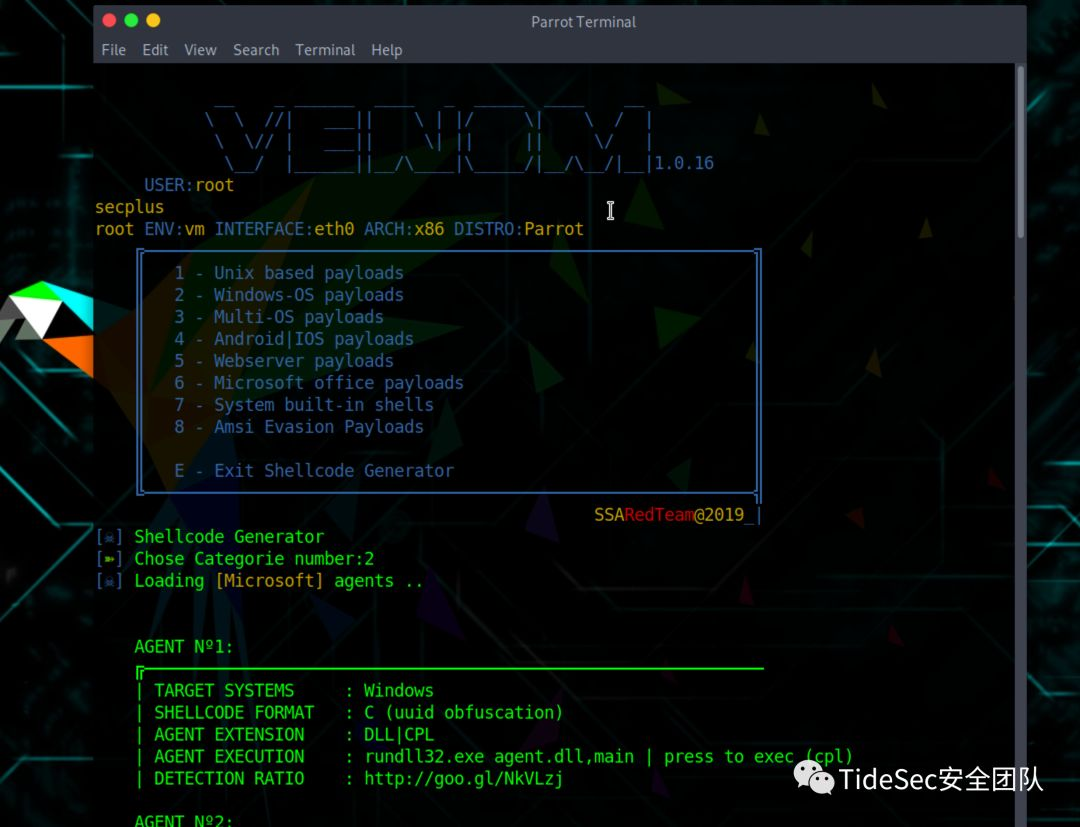Viewport: 1080px width, 827px height.
Task: Click '3 - Multi-OS payloads' line
Action: pyautogui.click(x=279, y=317)
